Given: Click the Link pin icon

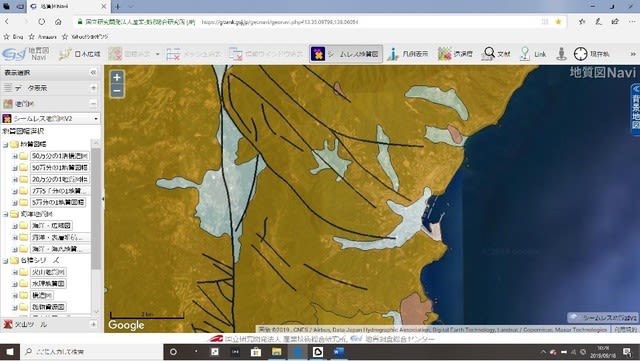Looking at the screenshot, I should pyautogui.click(x=524, y=54).
